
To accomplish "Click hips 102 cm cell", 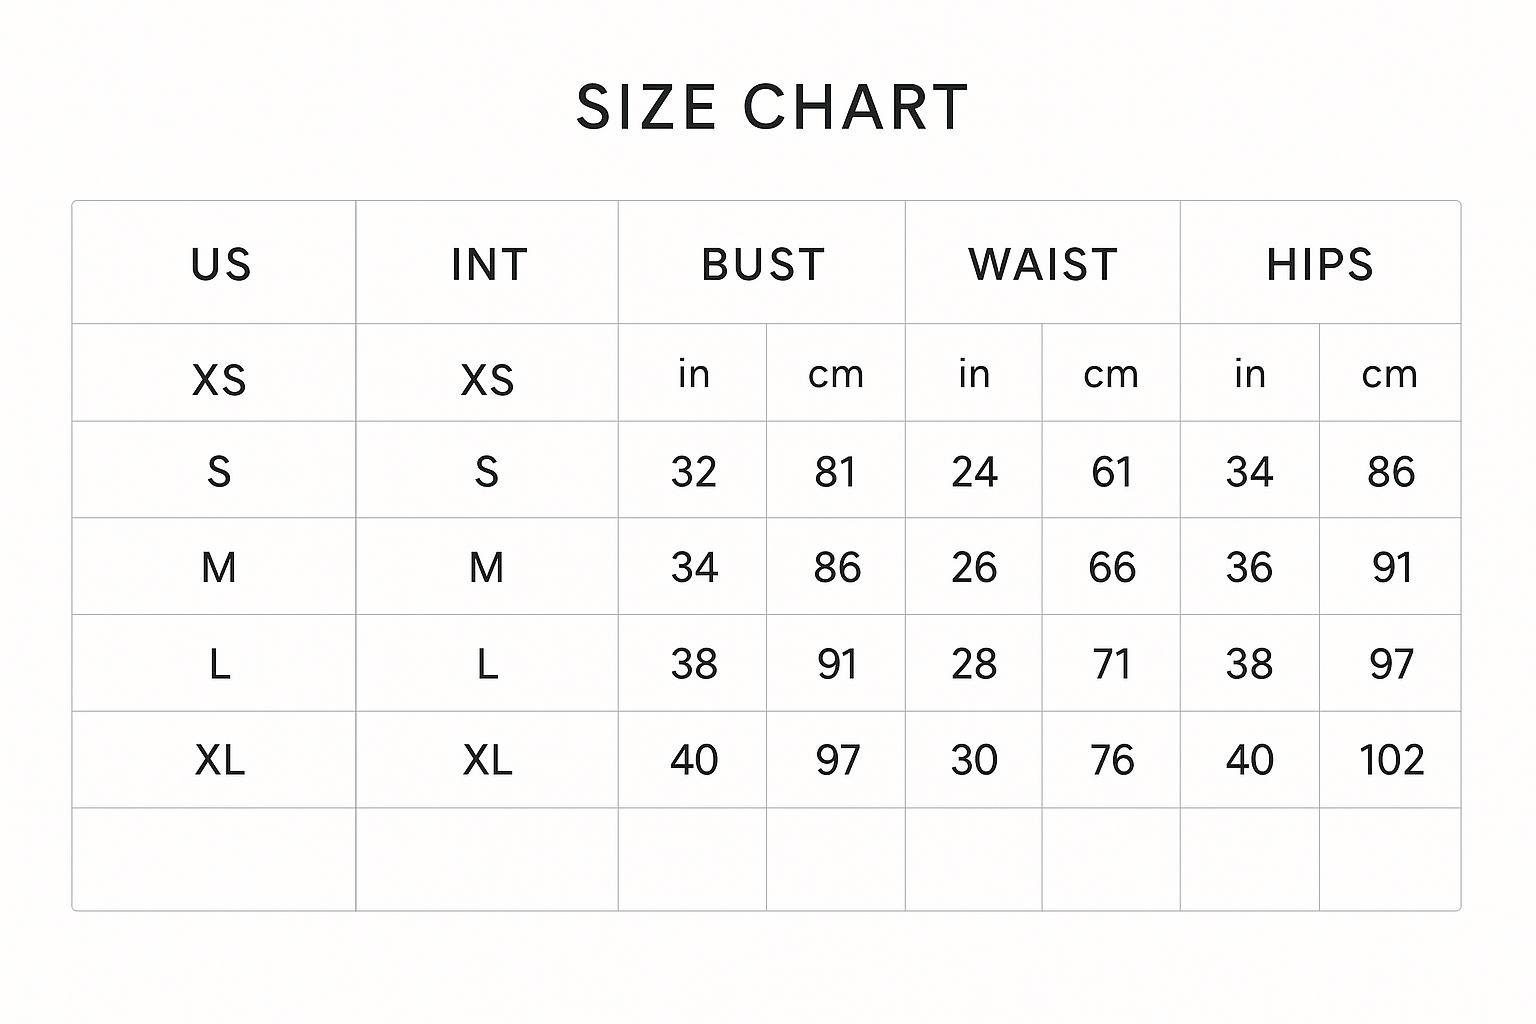I will [1391, 761].
